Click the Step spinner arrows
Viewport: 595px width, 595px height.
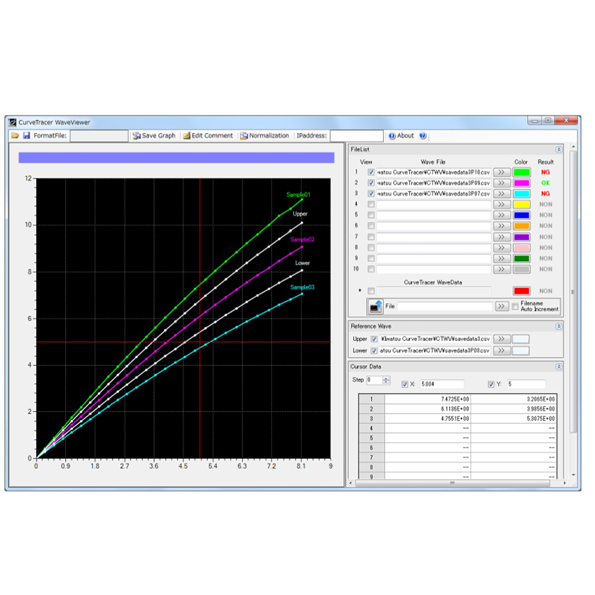coord(386,380)
